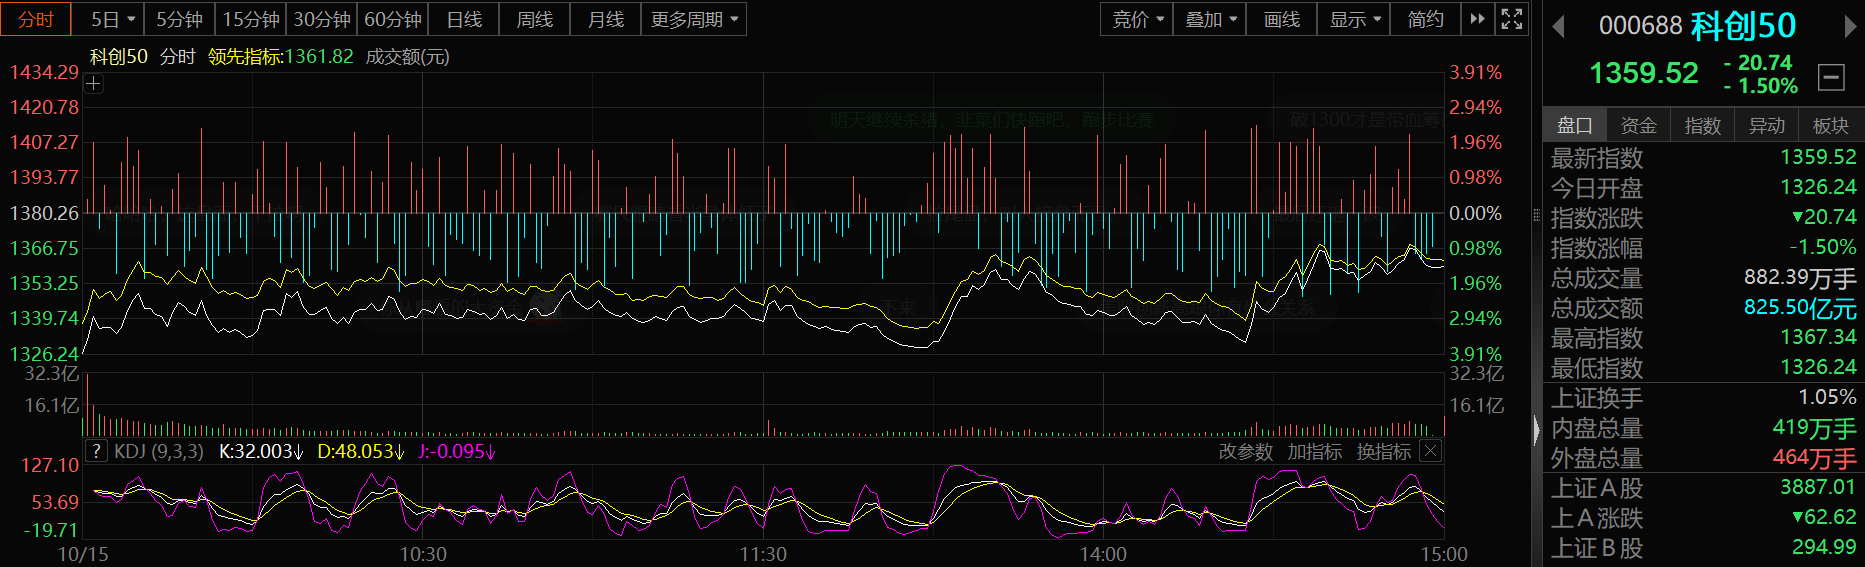
Task: Click the J:-0.095 KDJ value
Action: click(x=457, y=451)
